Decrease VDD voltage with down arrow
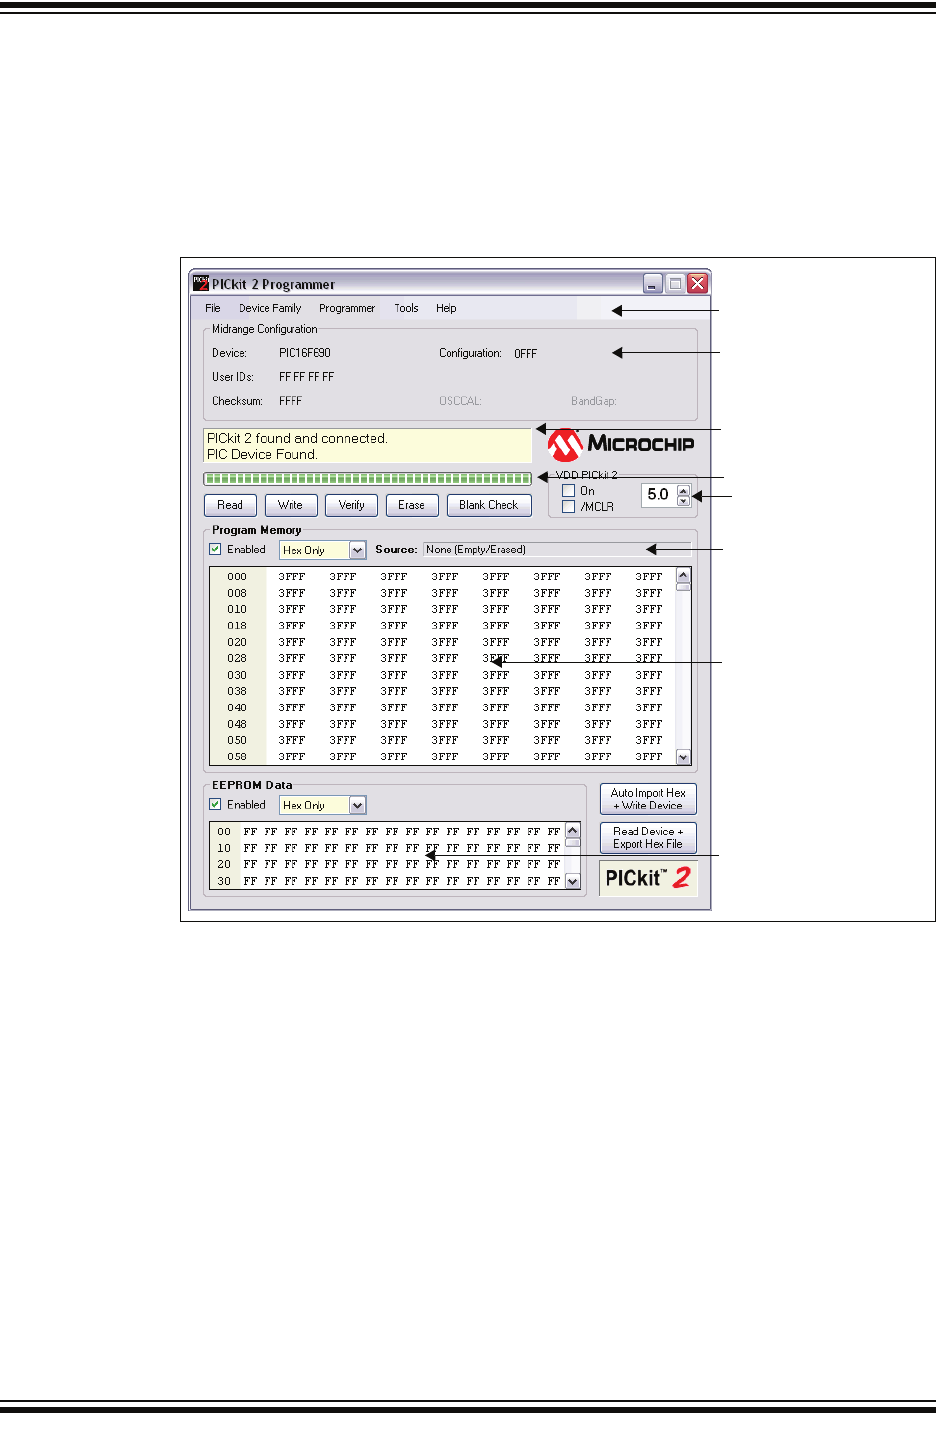The height and width of the screenshot is (1429, 936). pyautogui.click(x=684, y=500)
